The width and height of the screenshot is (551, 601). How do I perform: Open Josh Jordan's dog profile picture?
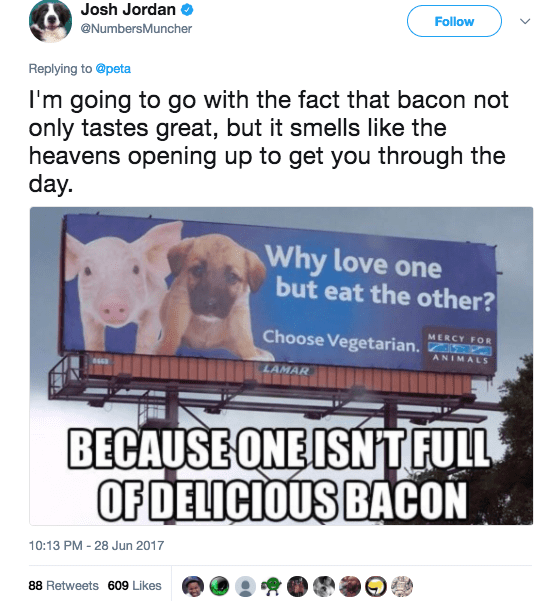click(x=50, y=21)
